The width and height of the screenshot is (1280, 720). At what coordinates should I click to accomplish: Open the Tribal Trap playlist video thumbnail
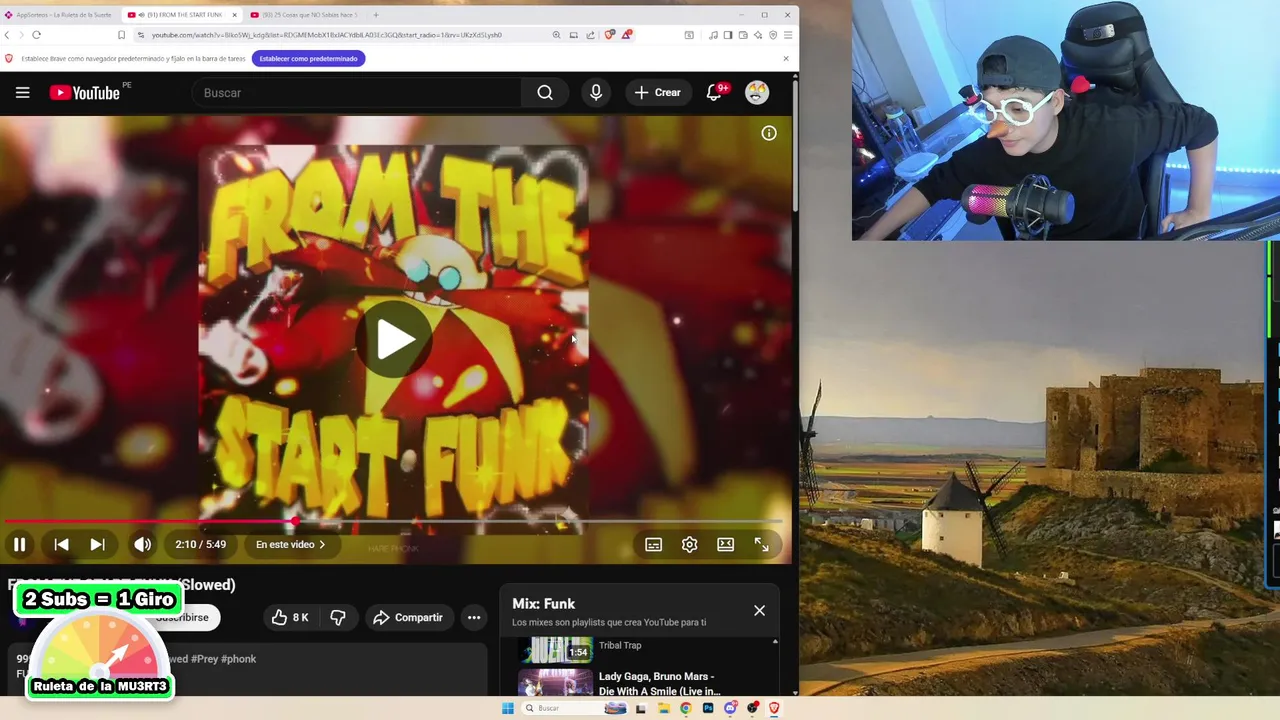[x=555, y=650]
